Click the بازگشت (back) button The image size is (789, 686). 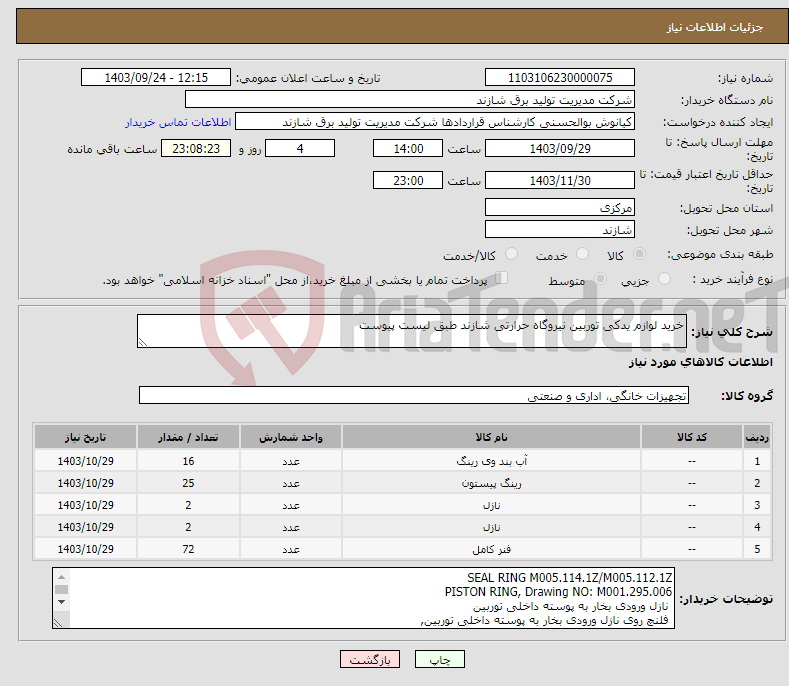[370, 659]
